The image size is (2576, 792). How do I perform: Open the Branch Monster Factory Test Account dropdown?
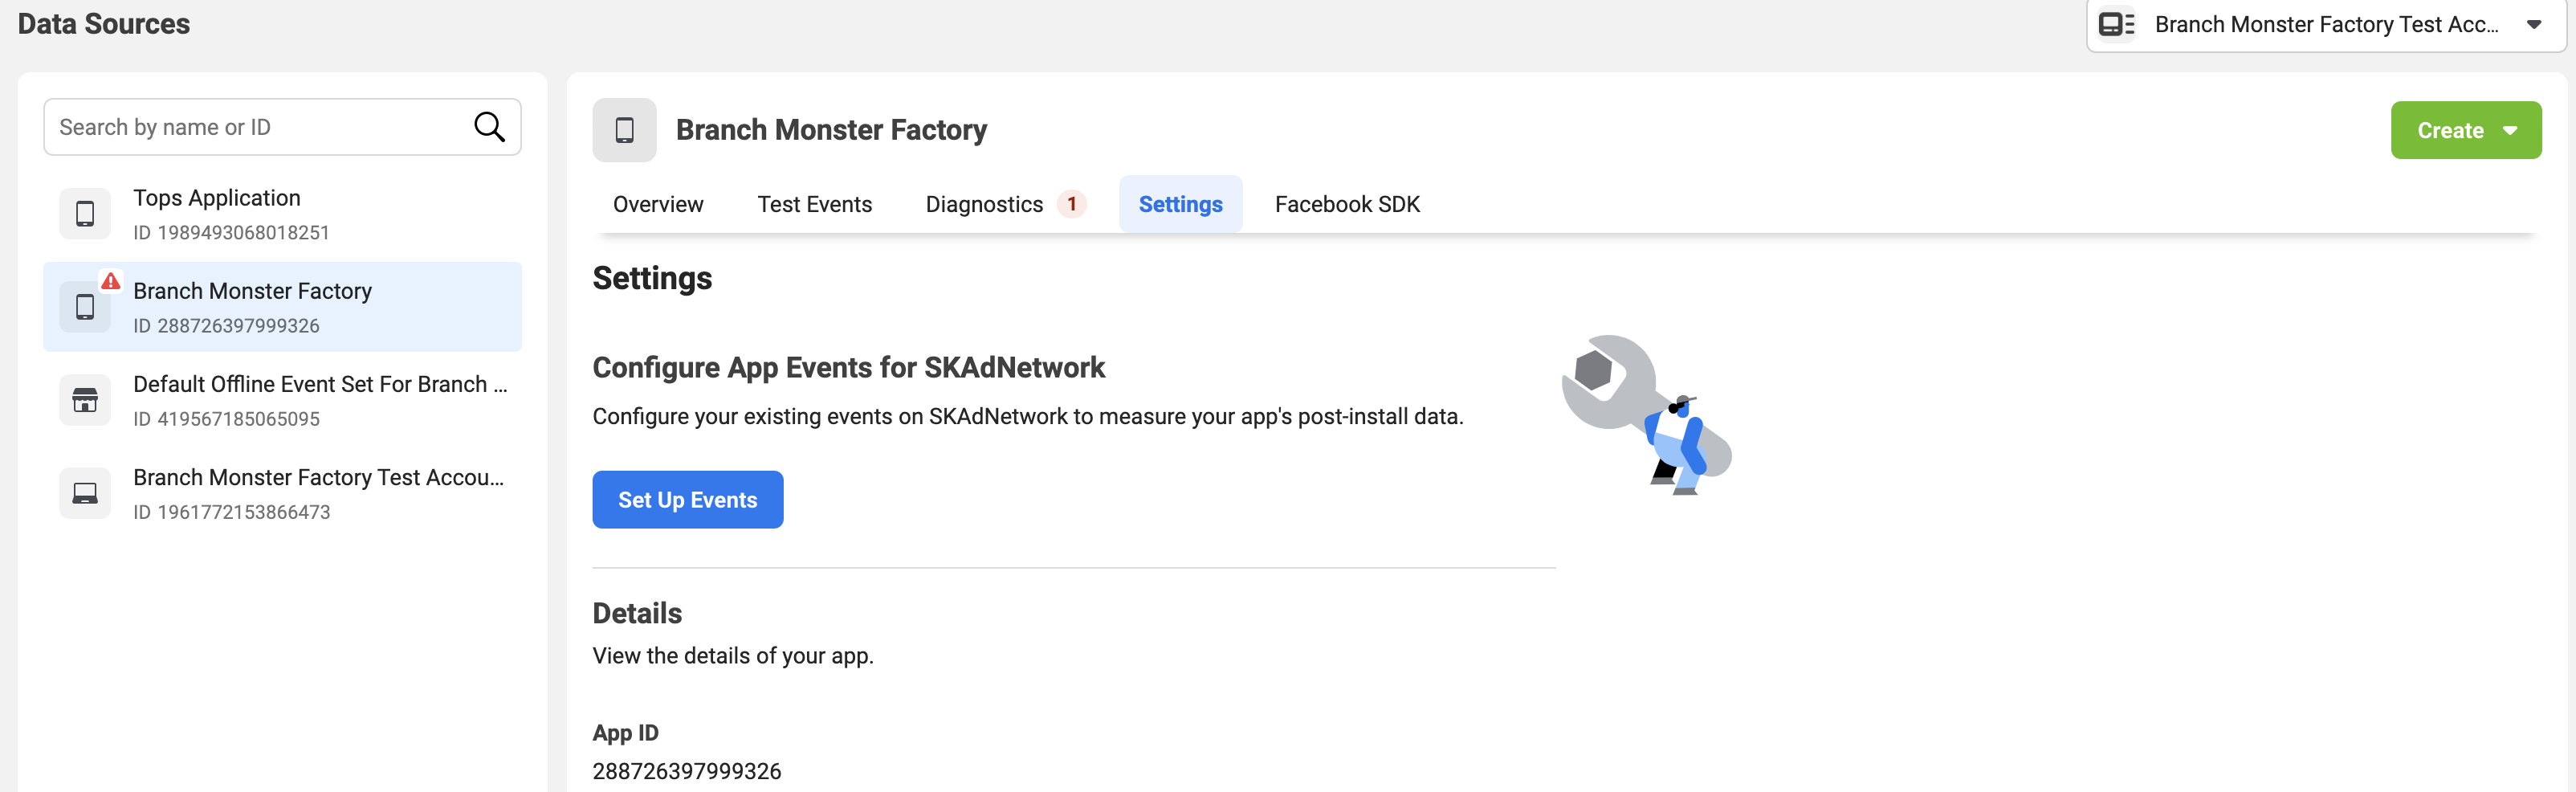tap(2326, 24)
